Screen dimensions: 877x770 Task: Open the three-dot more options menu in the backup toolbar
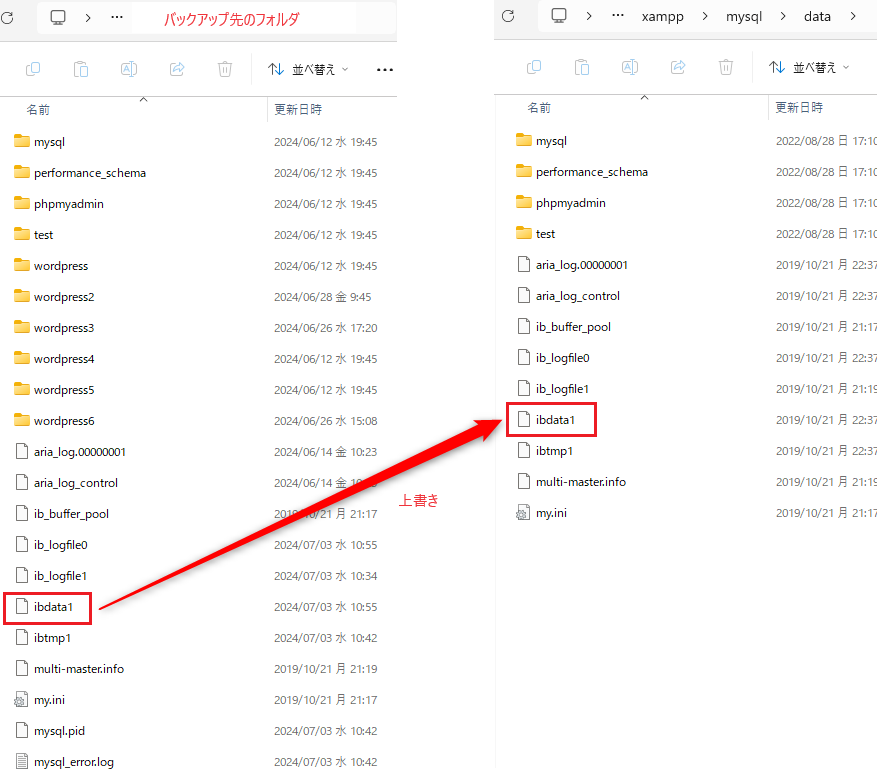click(x=385, y=69)
